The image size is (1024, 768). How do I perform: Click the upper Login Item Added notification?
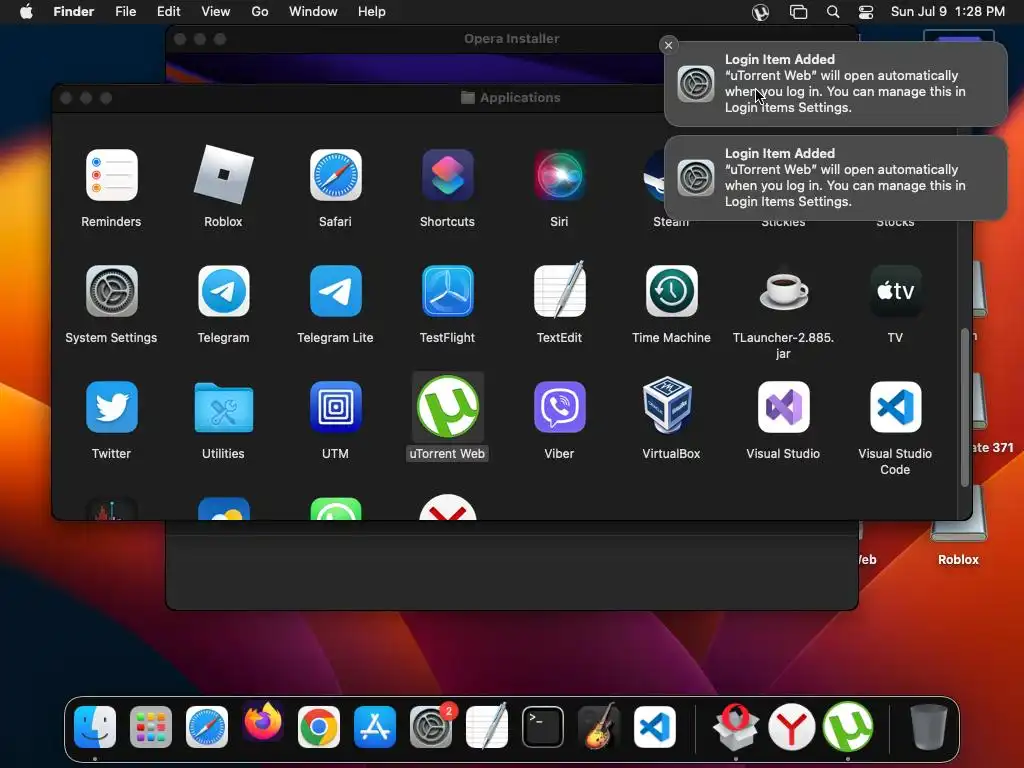pos(835,84)
